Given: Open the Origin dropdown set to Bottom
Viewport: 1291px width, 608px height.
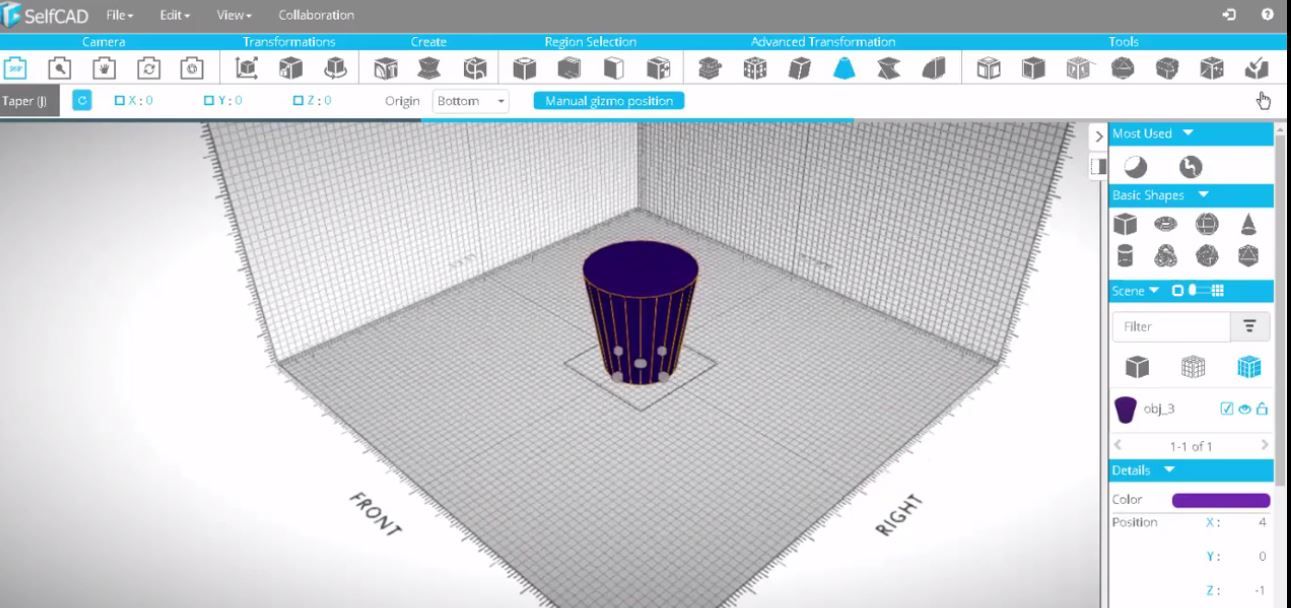Looking at the screenshot, I should point(469,100).
